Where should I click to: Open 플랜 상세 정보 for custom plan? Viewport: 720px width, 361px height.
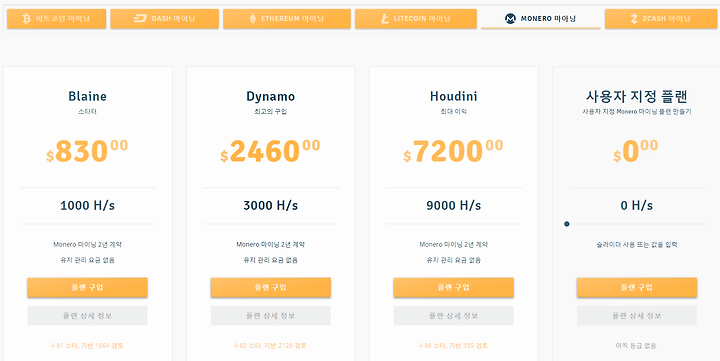tap(636, 316)
